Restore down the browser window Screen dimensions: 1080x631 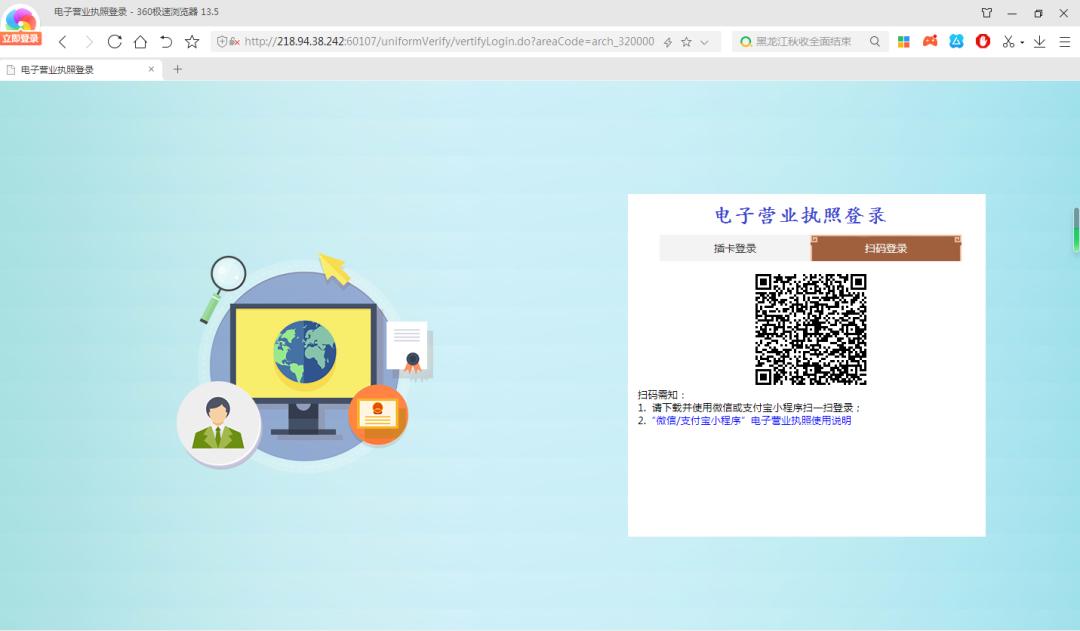pos(1038,13)
